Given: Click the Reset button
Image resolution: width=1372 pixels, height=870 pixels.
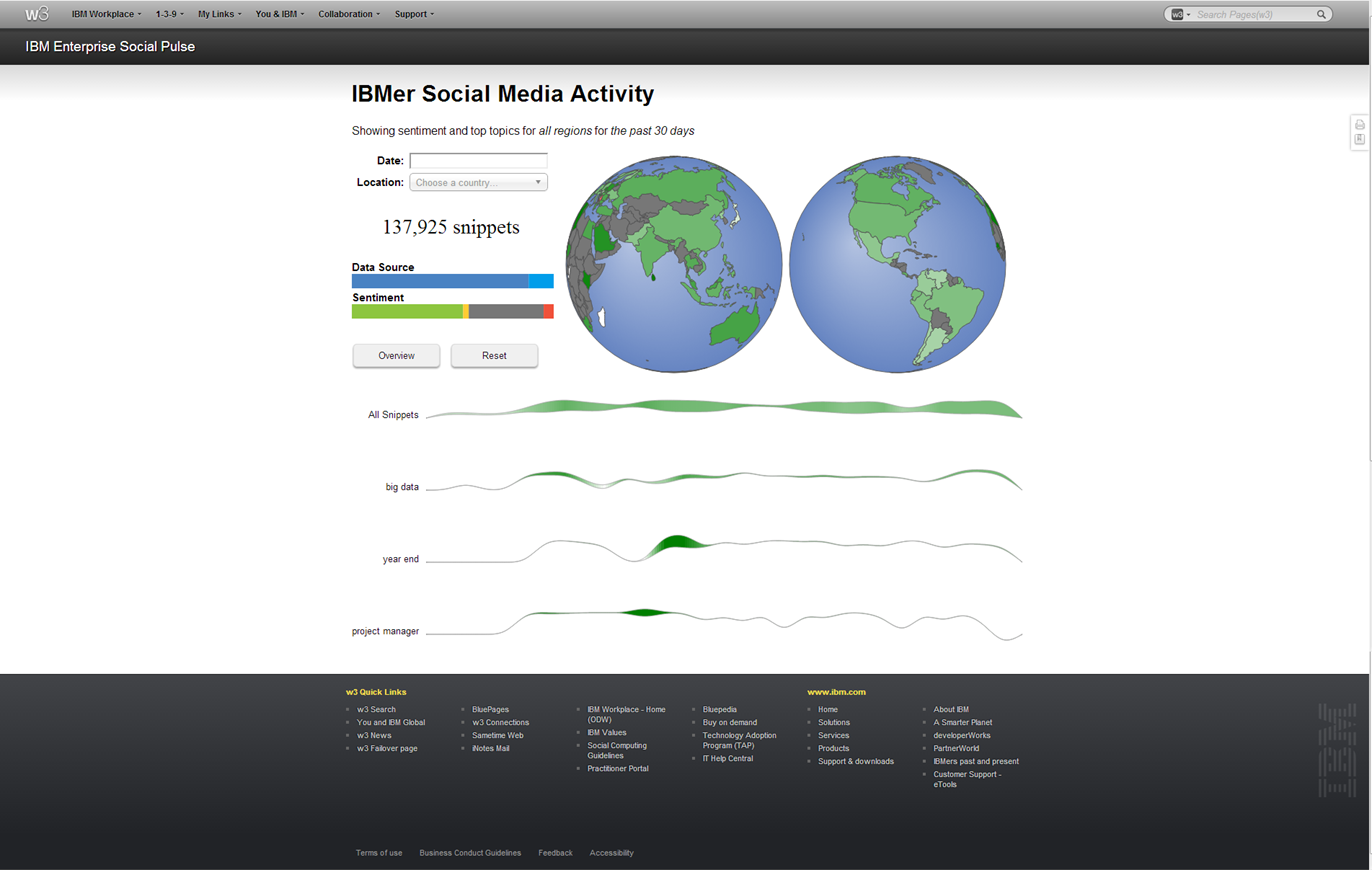Looking at the screenshot, I should click(494, 356).
